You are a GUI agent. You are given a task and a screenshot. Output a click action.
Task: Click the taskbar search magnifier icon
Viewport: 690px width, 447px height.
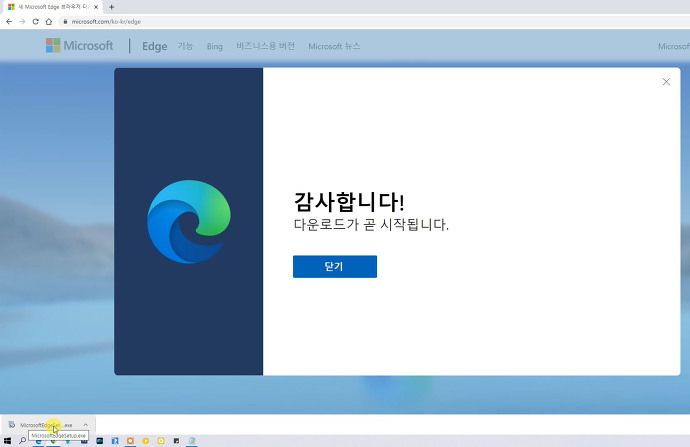coord(22,441)
